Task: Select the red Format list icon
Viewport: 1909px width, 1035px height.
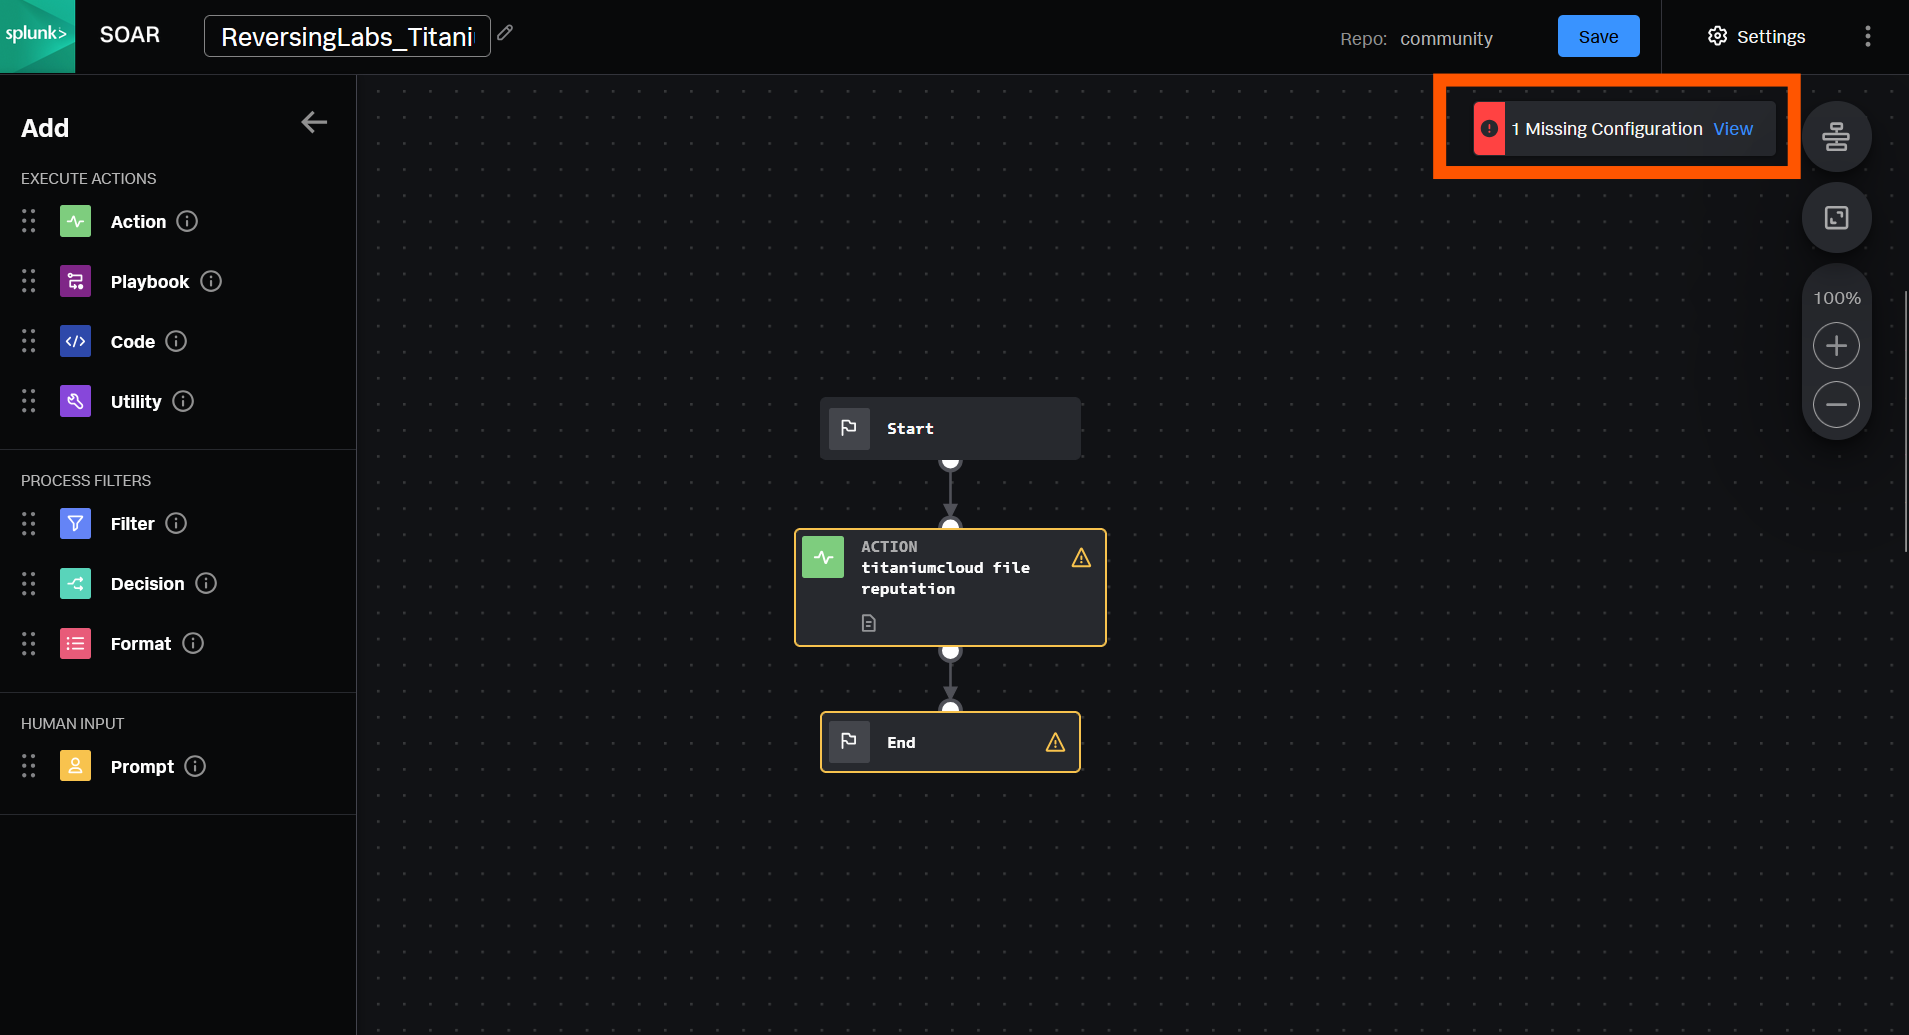Action: [x=75, y=643]
